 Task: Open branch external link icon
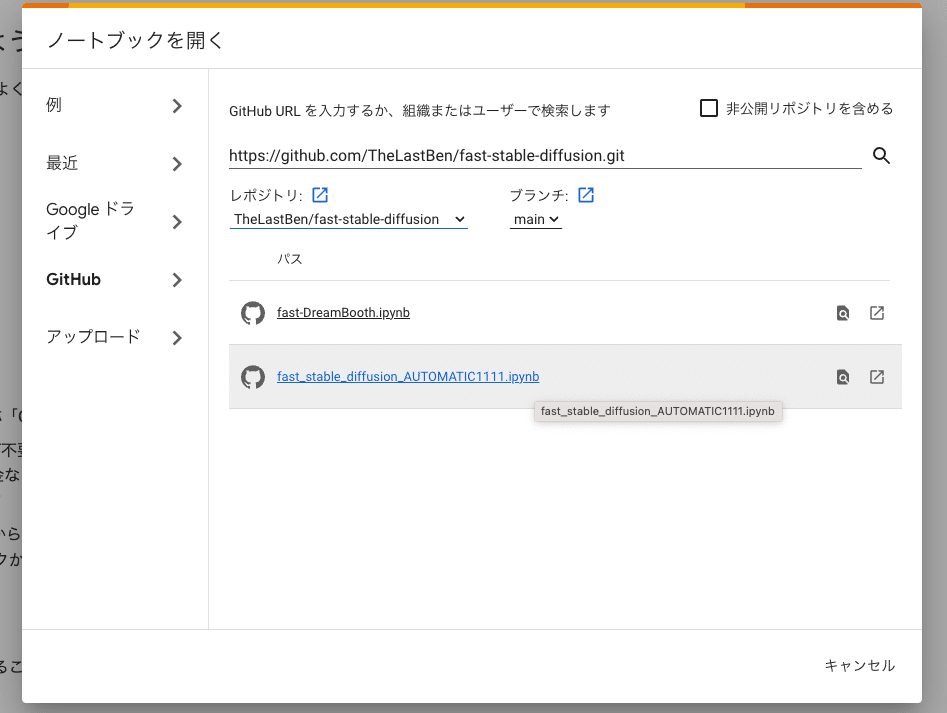coord(586,195)
